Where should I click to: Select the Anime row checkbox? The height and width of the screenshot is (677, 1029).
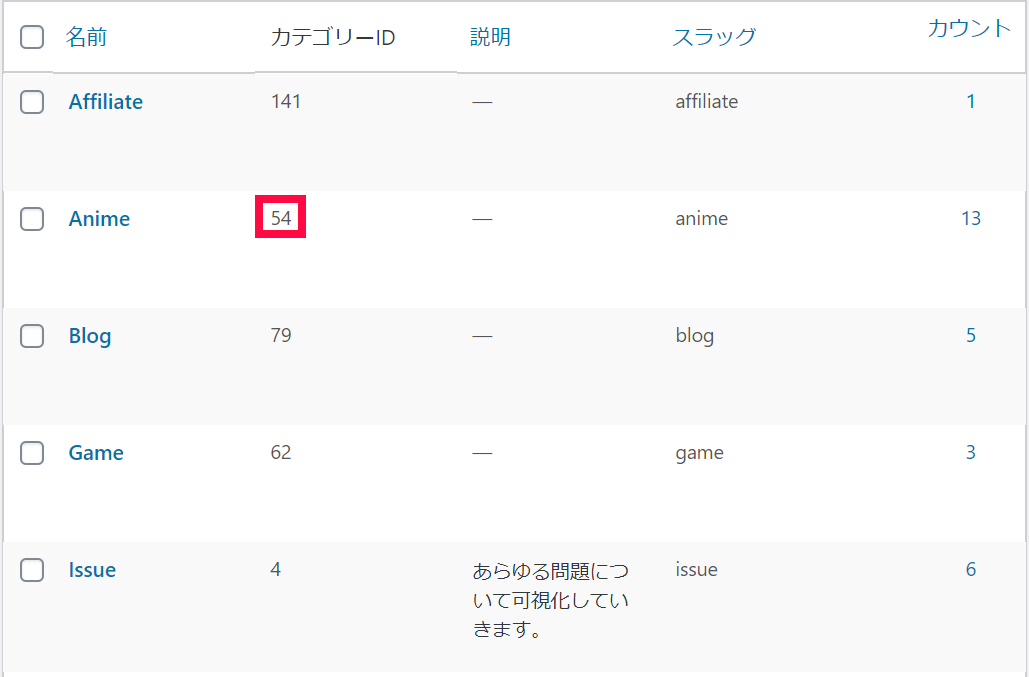(x=32, y=219)
